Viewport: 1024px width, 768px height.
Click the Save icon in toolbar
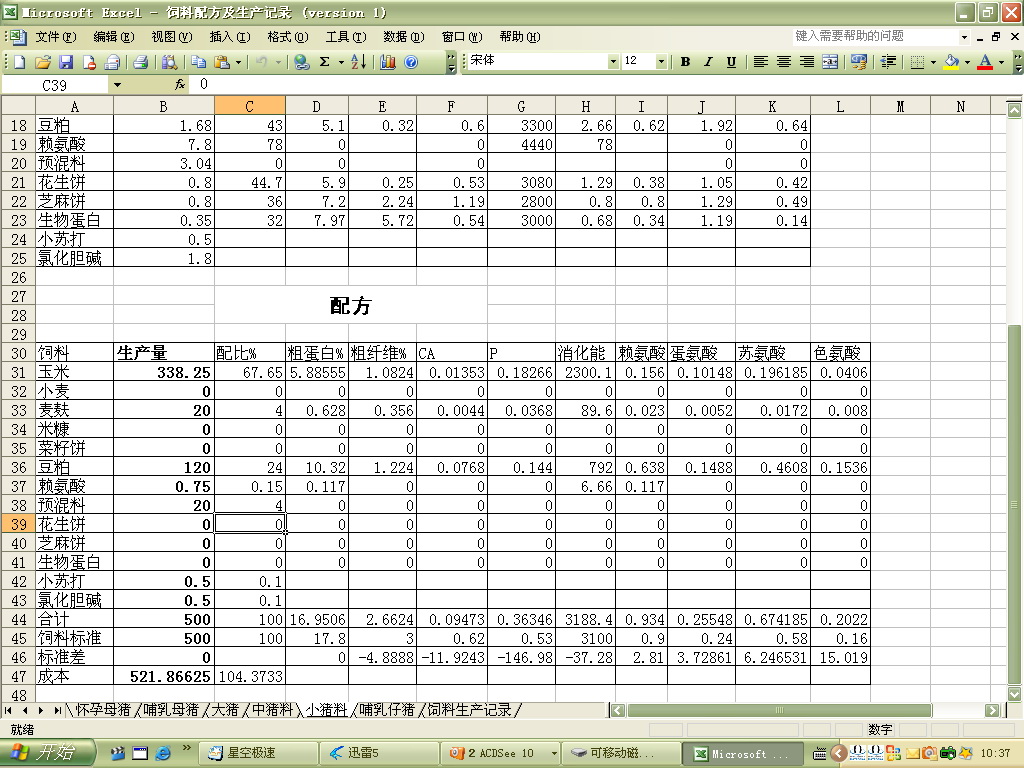(66, 62)
